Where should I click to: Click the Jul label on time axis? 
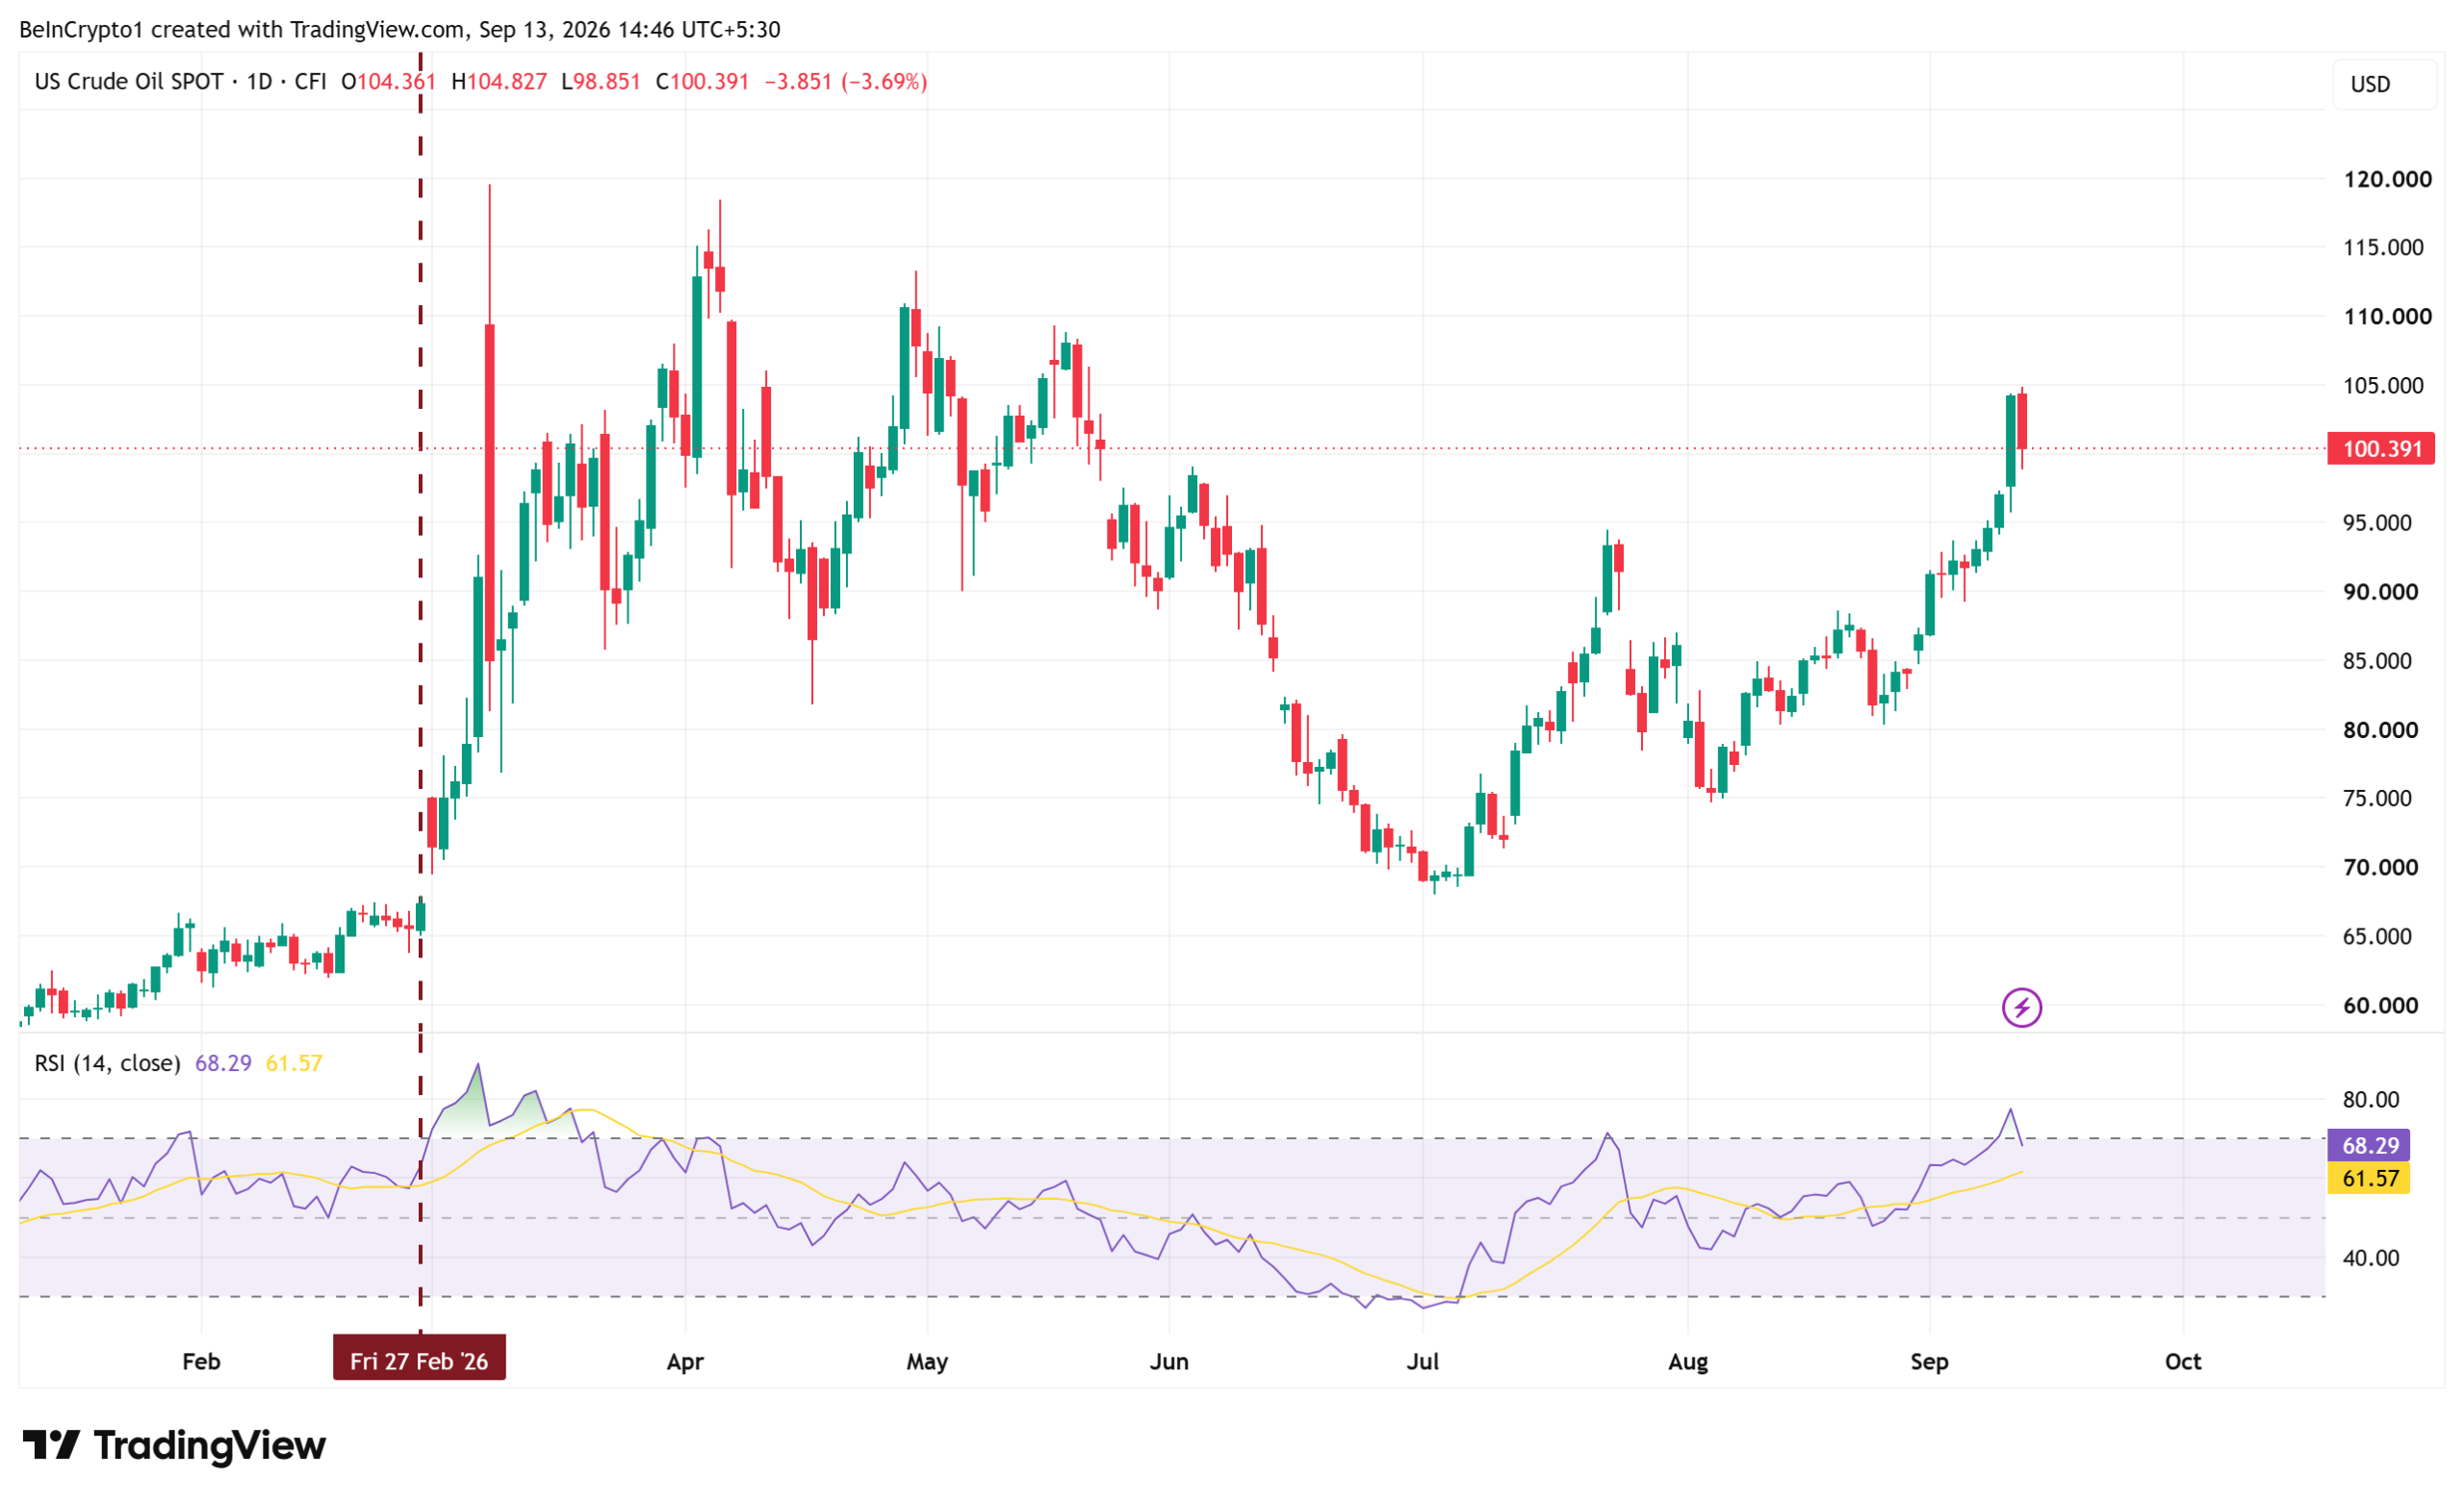(x=1423, y=1361)
